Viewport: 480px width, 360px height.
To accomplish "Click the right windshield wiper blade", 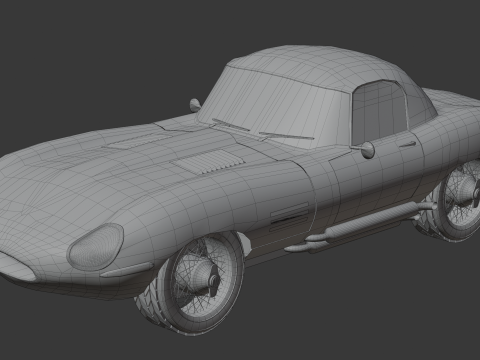I will [x=287, y=136].
